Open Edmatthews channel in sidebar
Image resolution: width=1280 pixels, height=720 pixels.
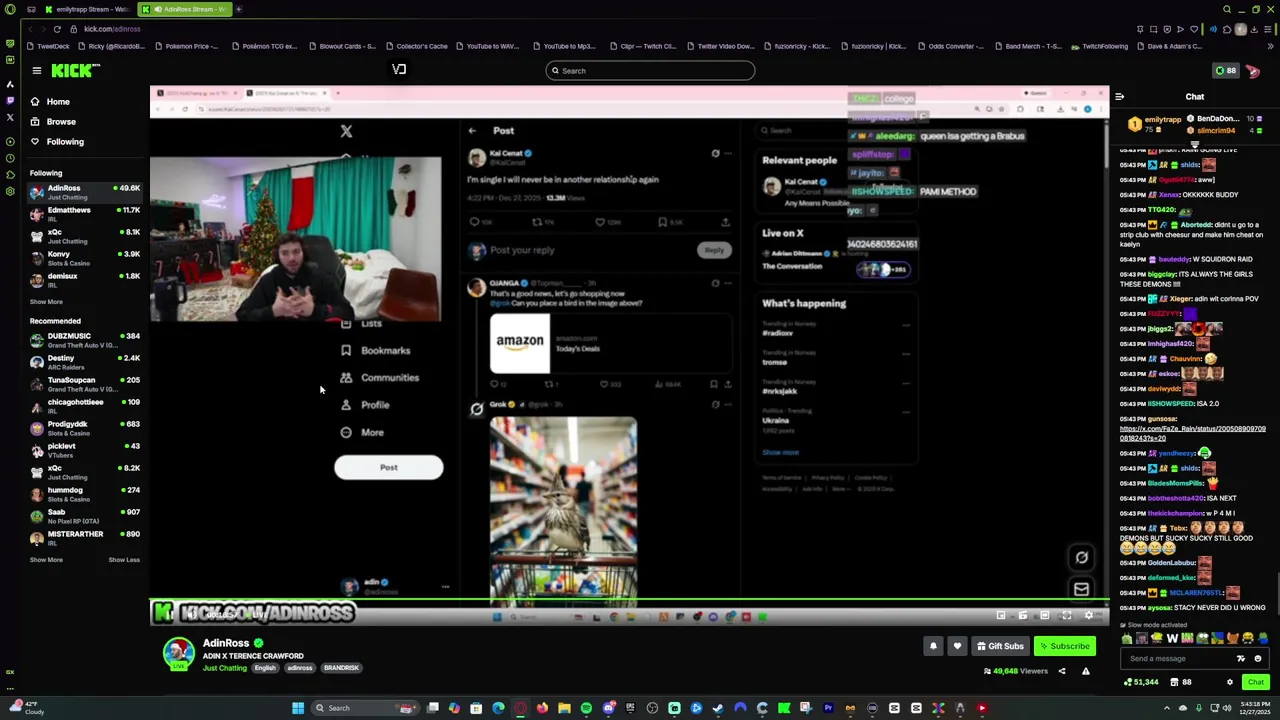(x=85, y=214)
